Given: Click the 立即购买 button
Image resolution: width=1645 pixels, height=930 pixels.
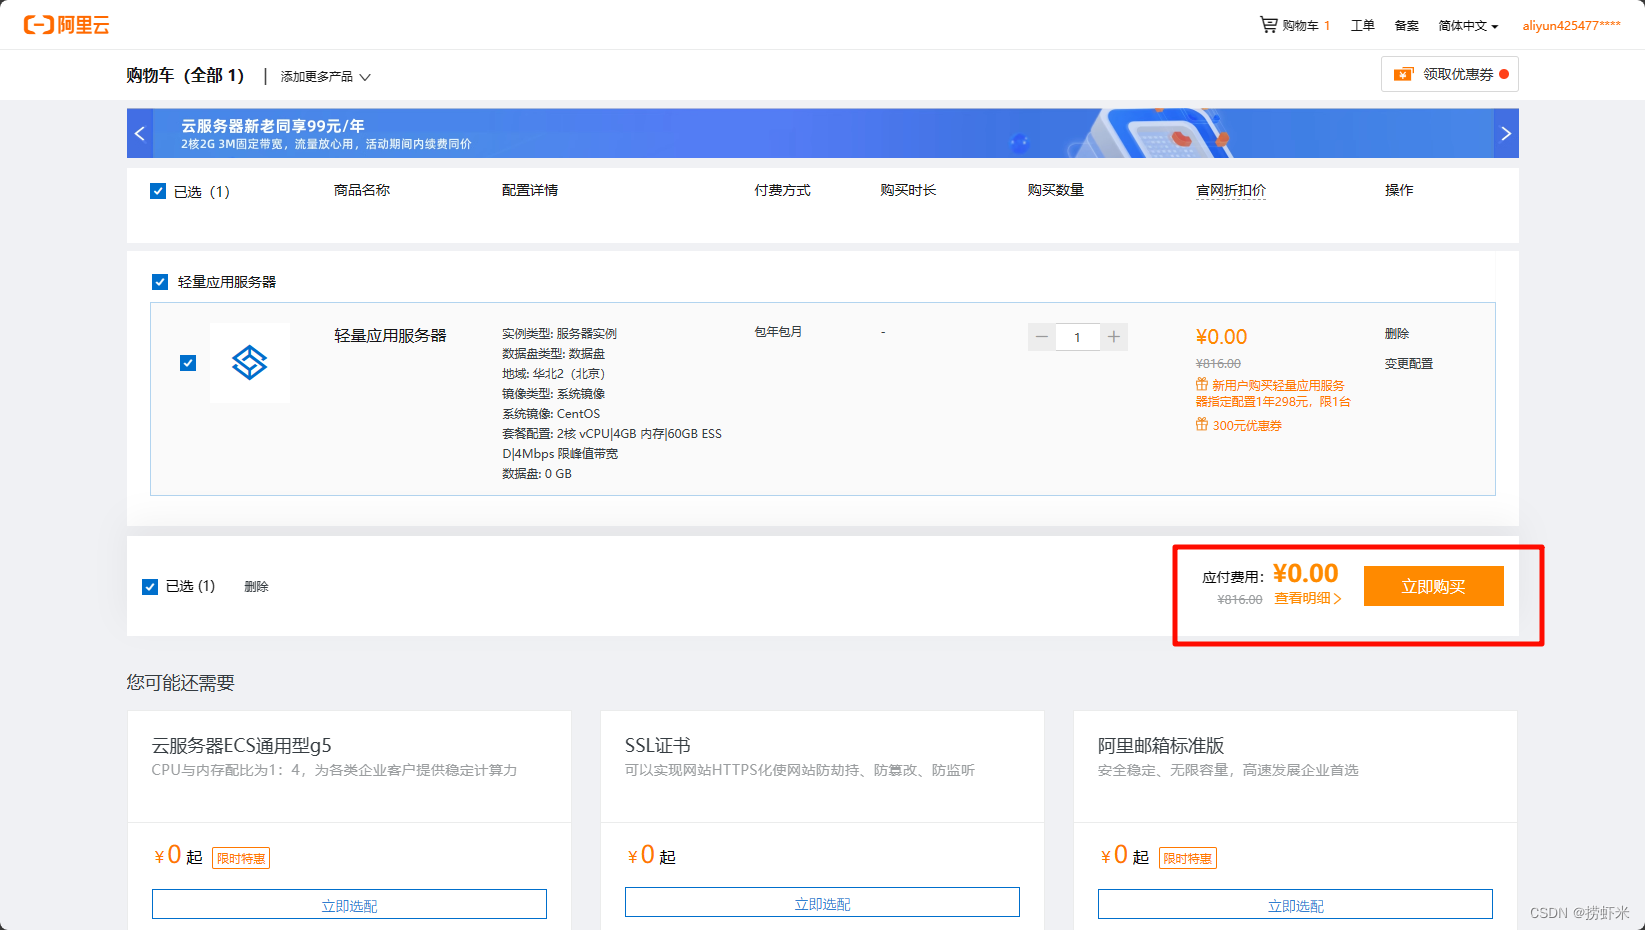Looking at the screenshot, I should pos(1433,586).
